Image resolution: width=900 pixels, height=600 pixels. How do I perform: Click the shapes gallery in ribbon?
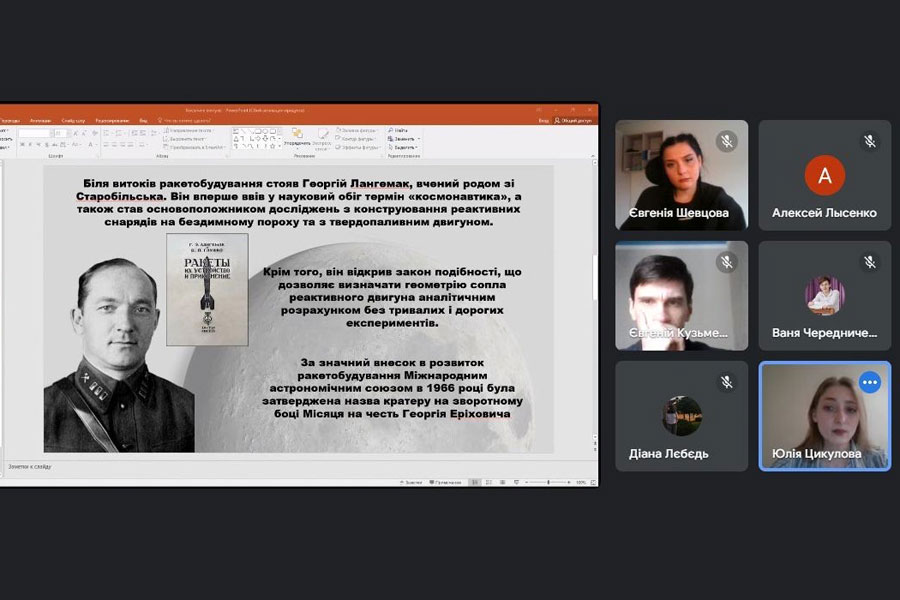[x=257, y=139]
